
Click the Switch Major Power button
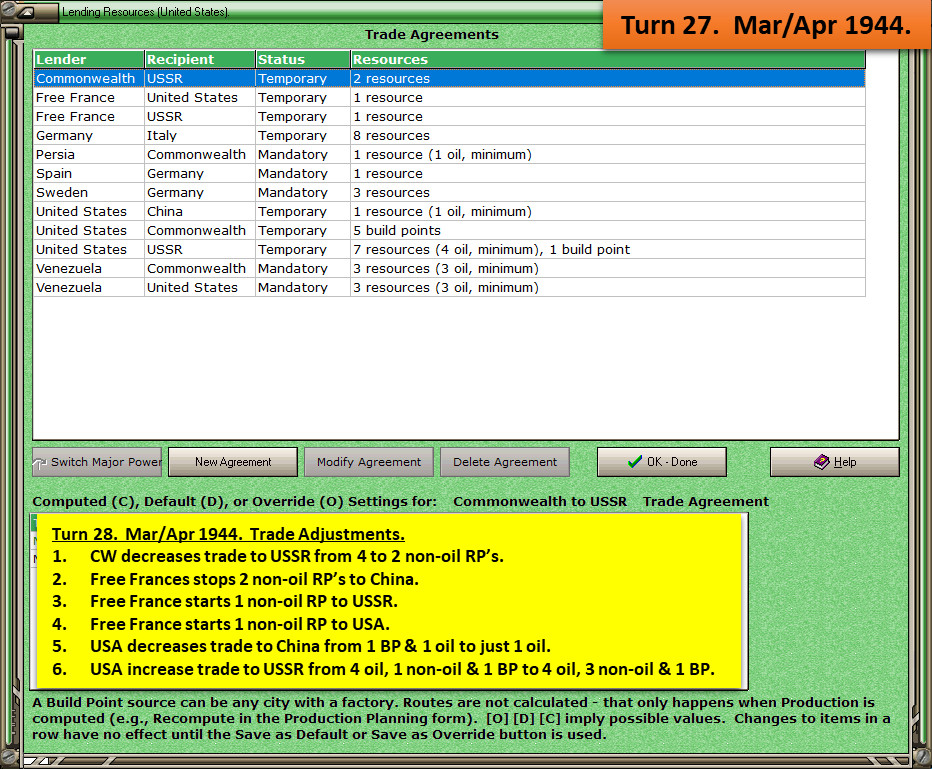97,462
